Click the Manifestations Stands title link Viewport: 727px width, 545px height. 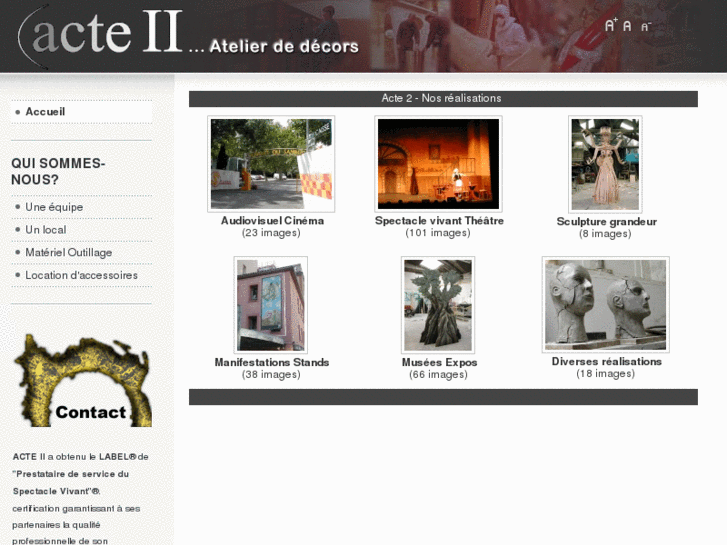pos(272,362)
